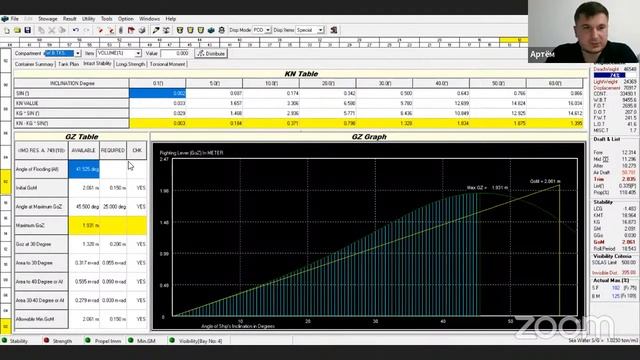Click the icon right of Disp Items dropdown
This screenshot has width=640, height=360.
[334, 30]
